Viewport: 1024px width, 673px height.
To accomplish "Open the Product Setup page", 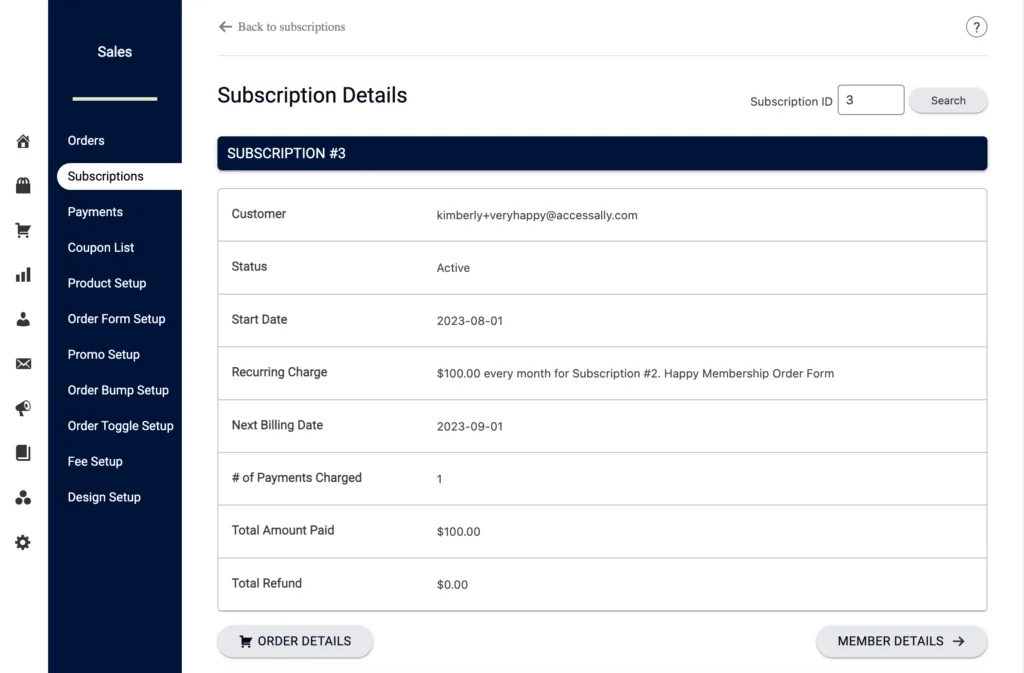I will [107, 283].
